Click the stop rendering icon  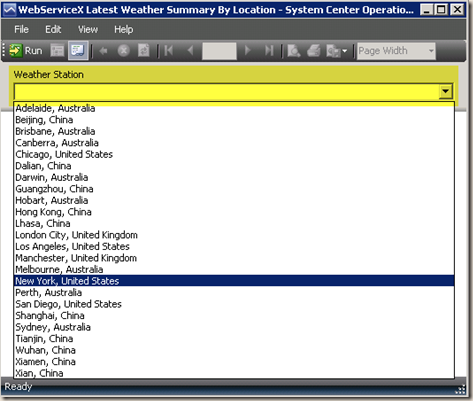(124, 51)
